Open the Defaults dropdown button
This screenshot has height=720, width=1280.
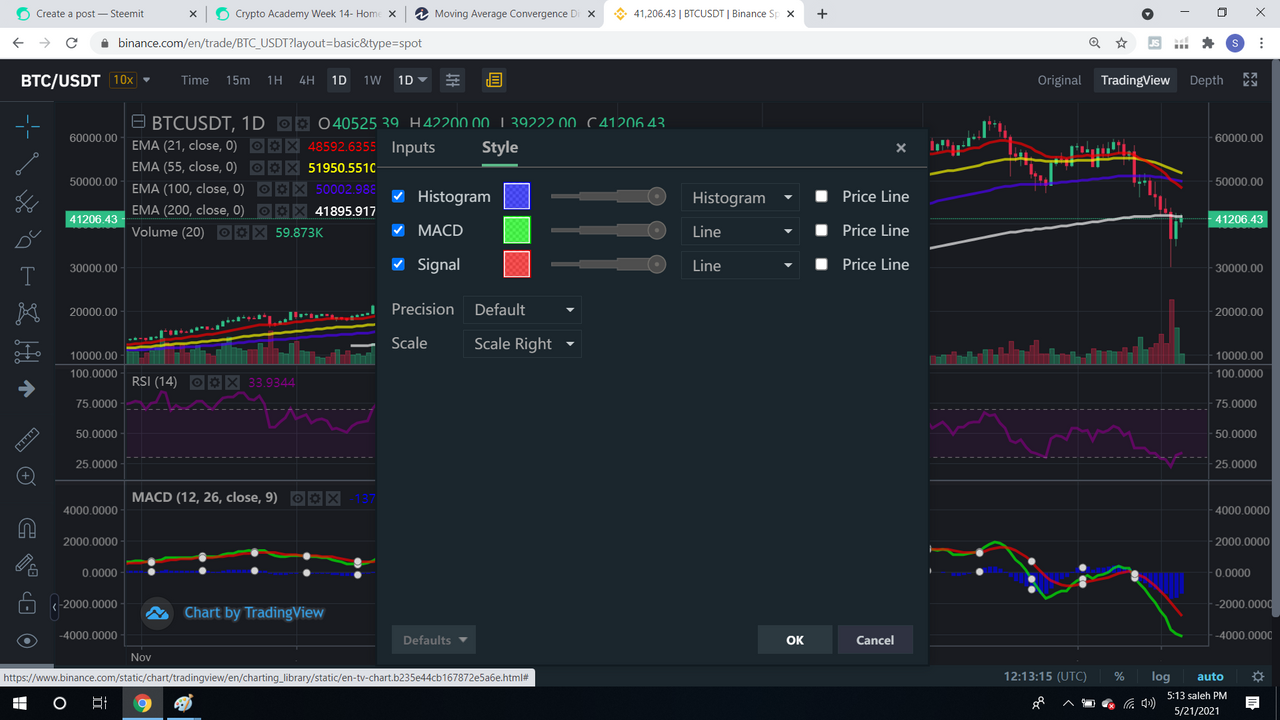click(x=434, y=640)
